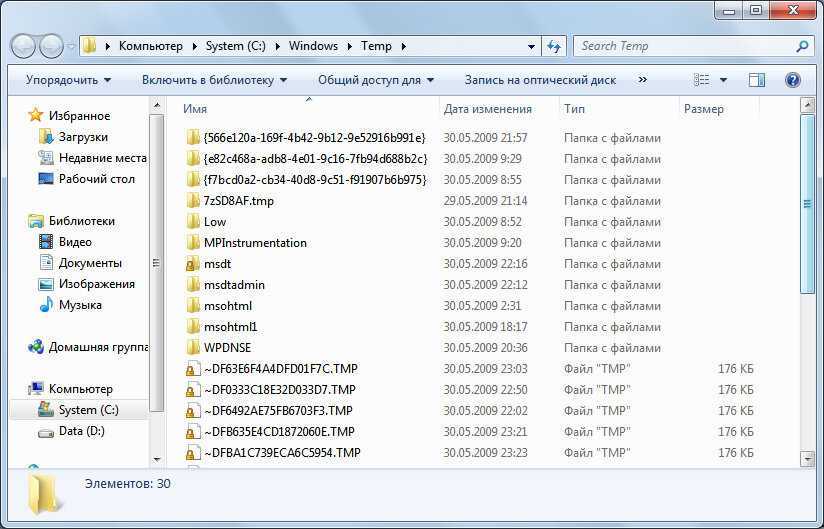Click the Windows breadcrumb segment
Screen dimensions: 824x529
coord(313,46)
